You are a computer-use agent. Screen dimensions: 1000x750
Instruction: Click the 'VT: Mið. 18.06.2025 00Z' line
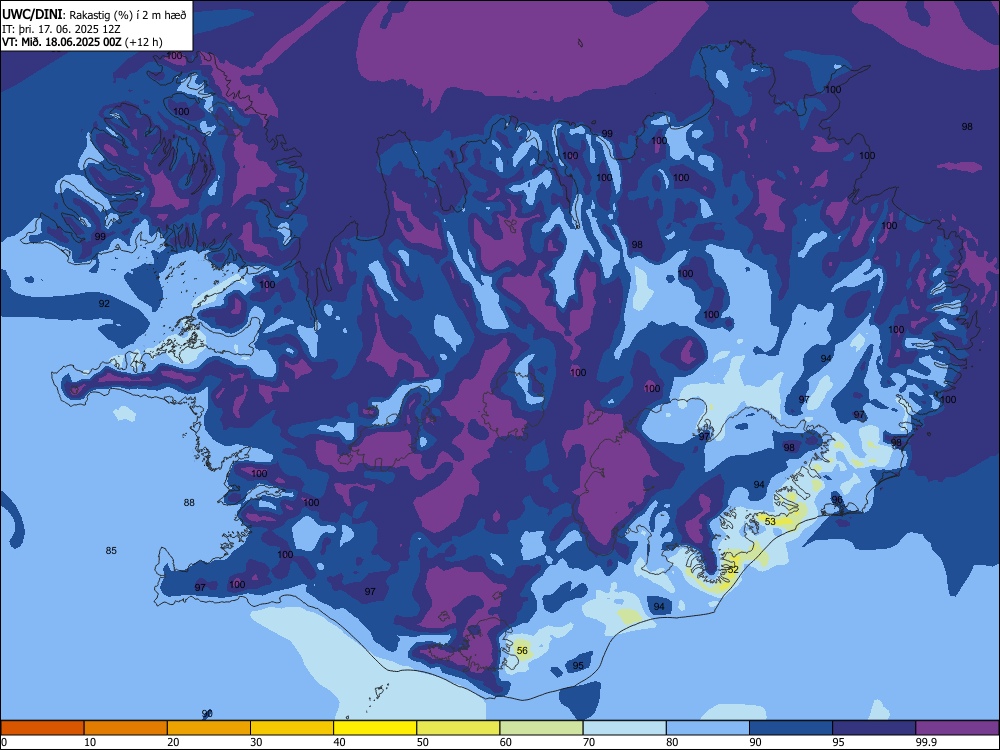point(62,42)
